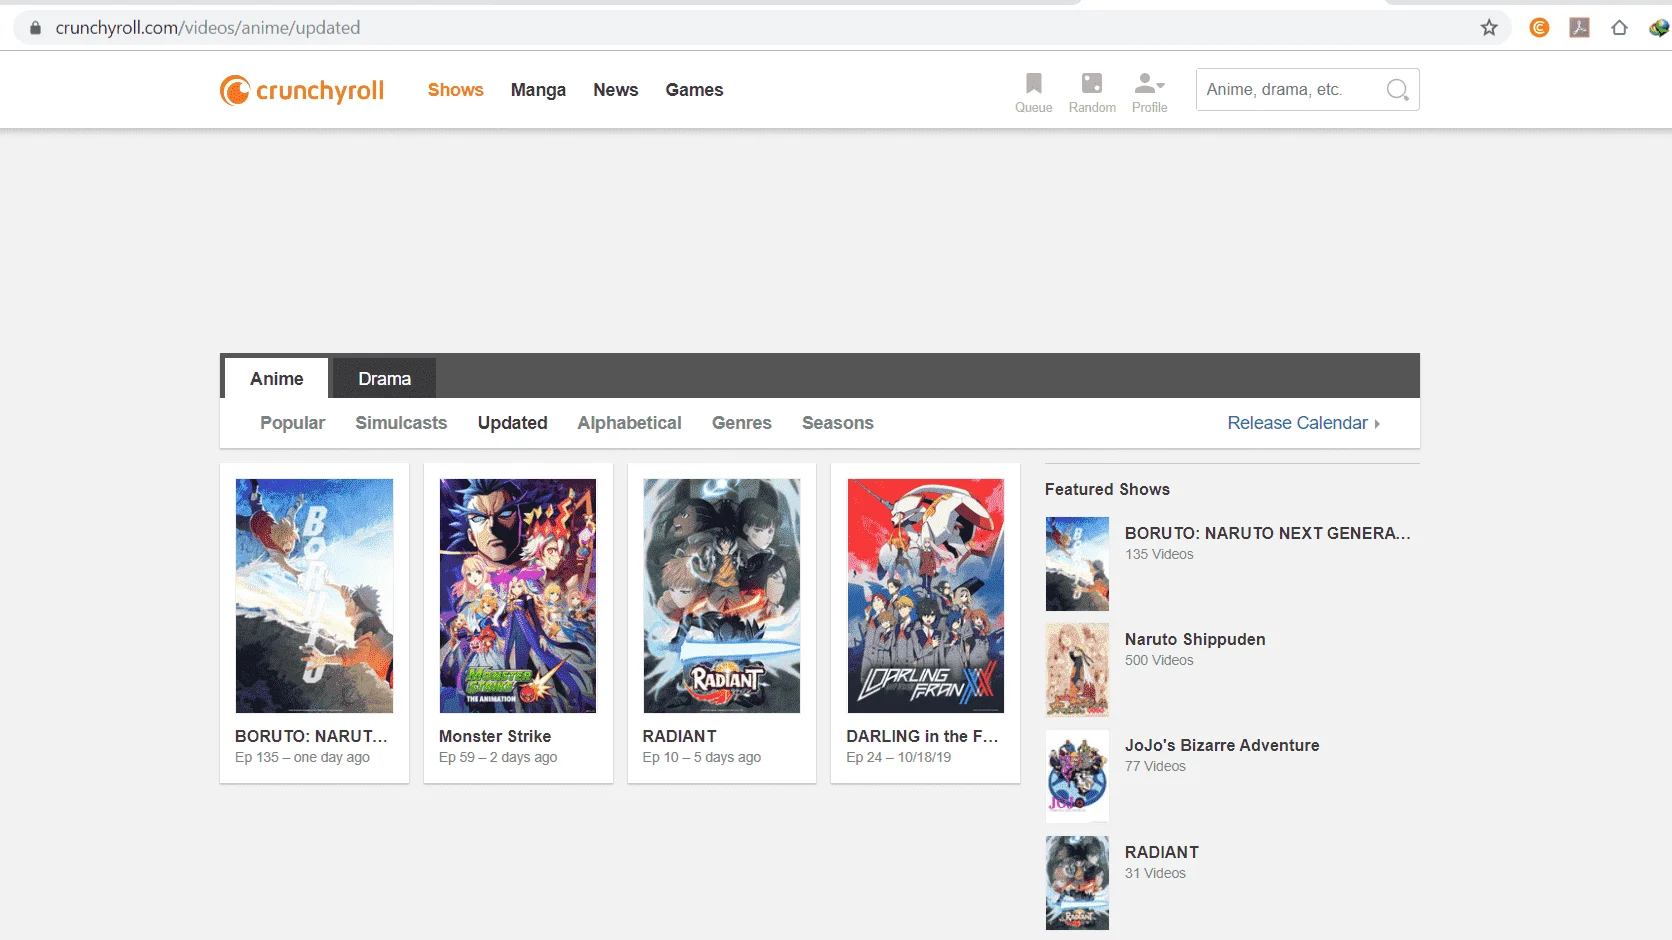Screen dimensions: 1672x940
Task: Click the address bar URL
Action: pyautogui.click(x=208, y=28)
